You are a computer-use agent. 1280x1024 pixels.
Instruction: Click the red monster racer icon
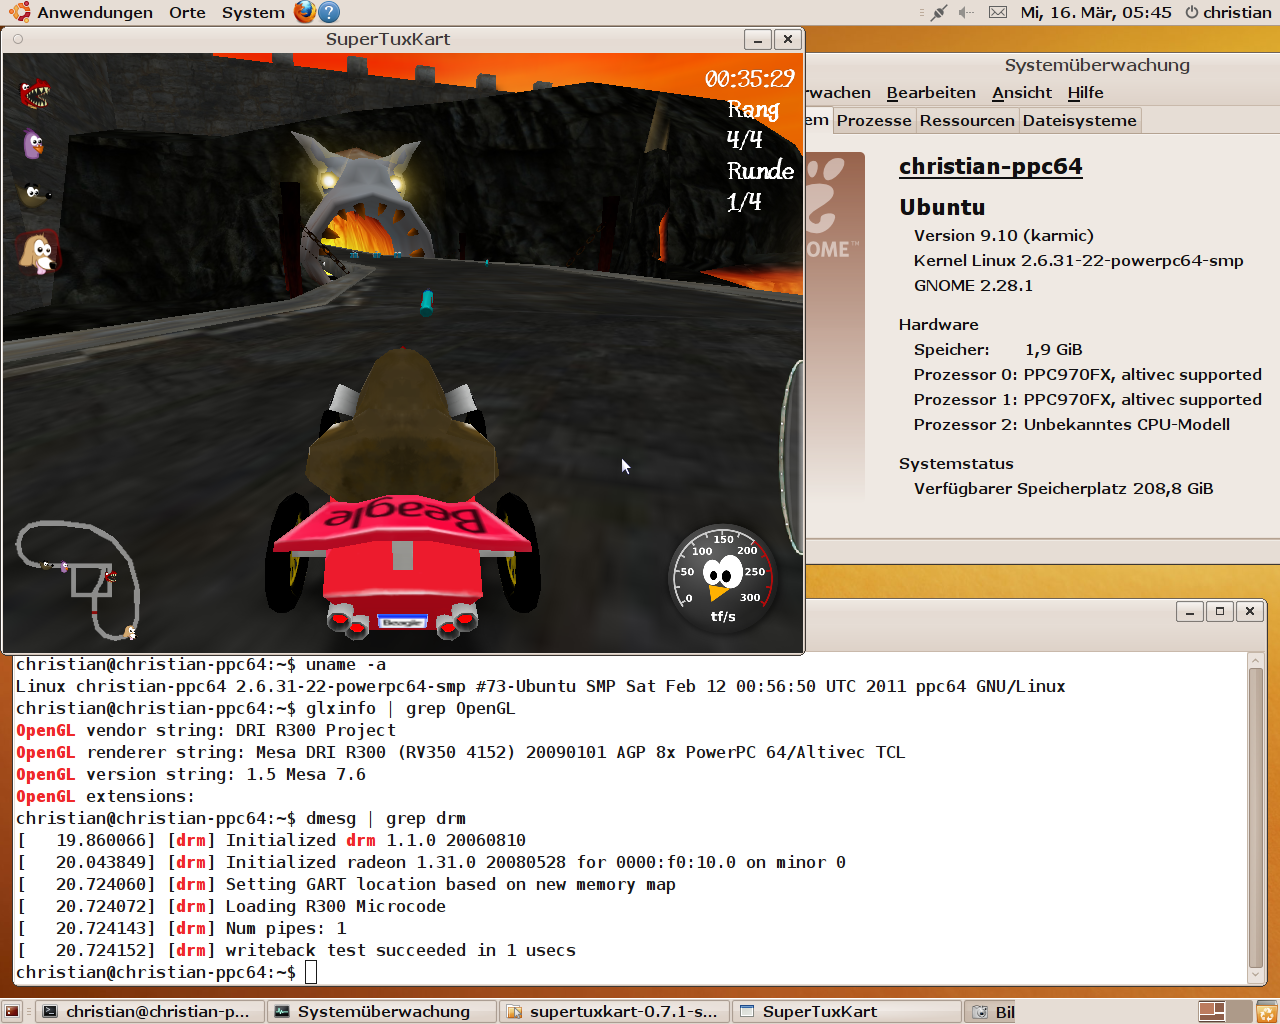tap(35, 94)
